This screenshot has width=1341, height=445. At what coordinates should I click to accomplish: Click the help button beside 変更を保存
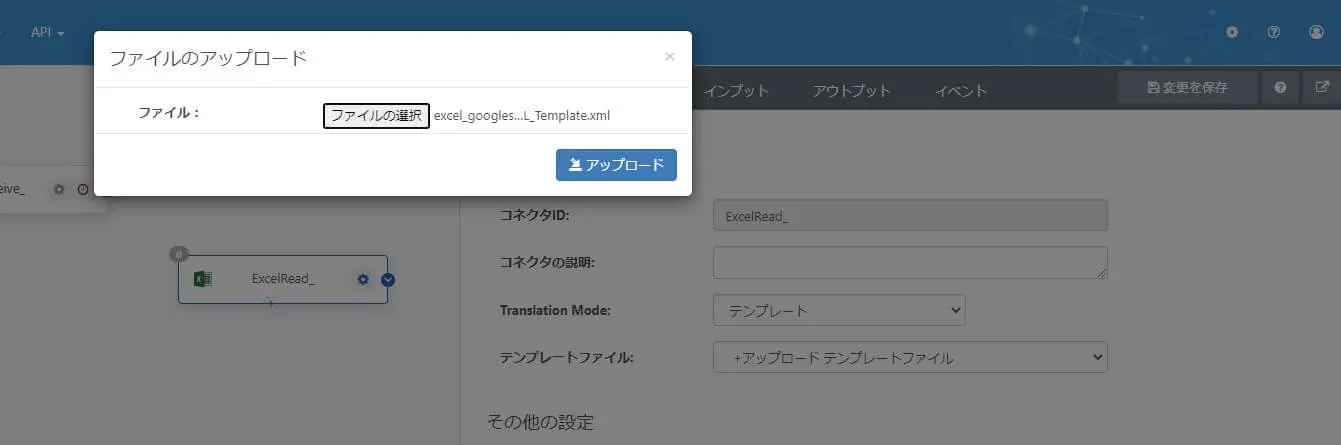click(x=1280, y=87)
